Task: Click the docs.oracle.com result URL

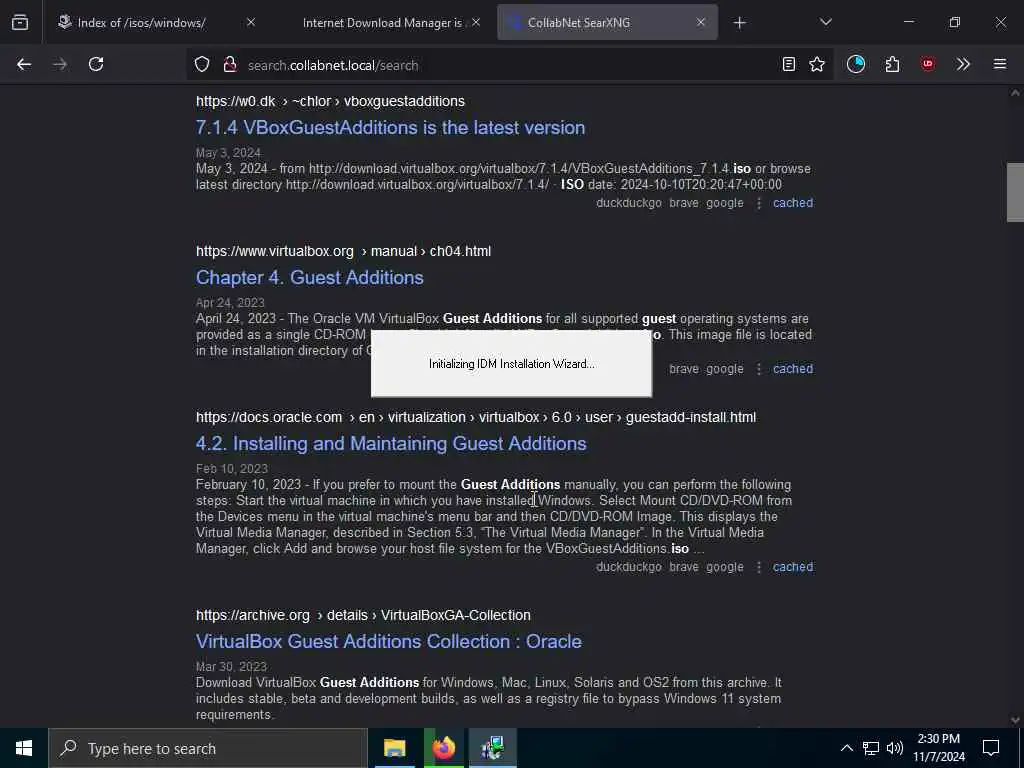Action: point(476,417)
